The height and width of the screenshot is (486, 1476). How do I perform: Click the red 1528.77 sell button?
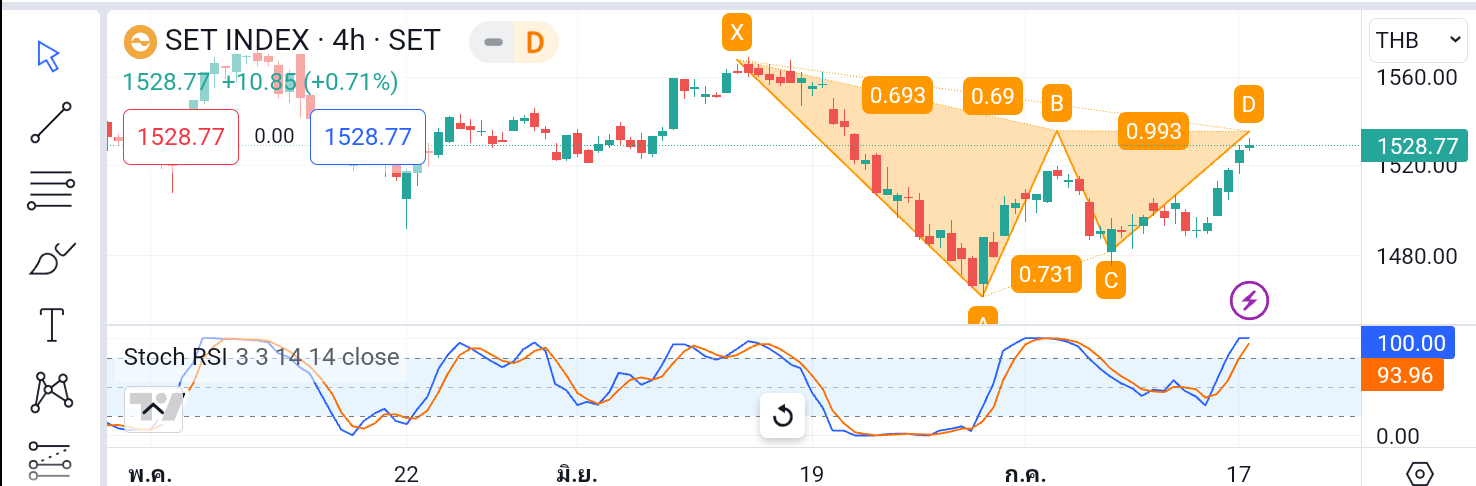pos(180,137)
